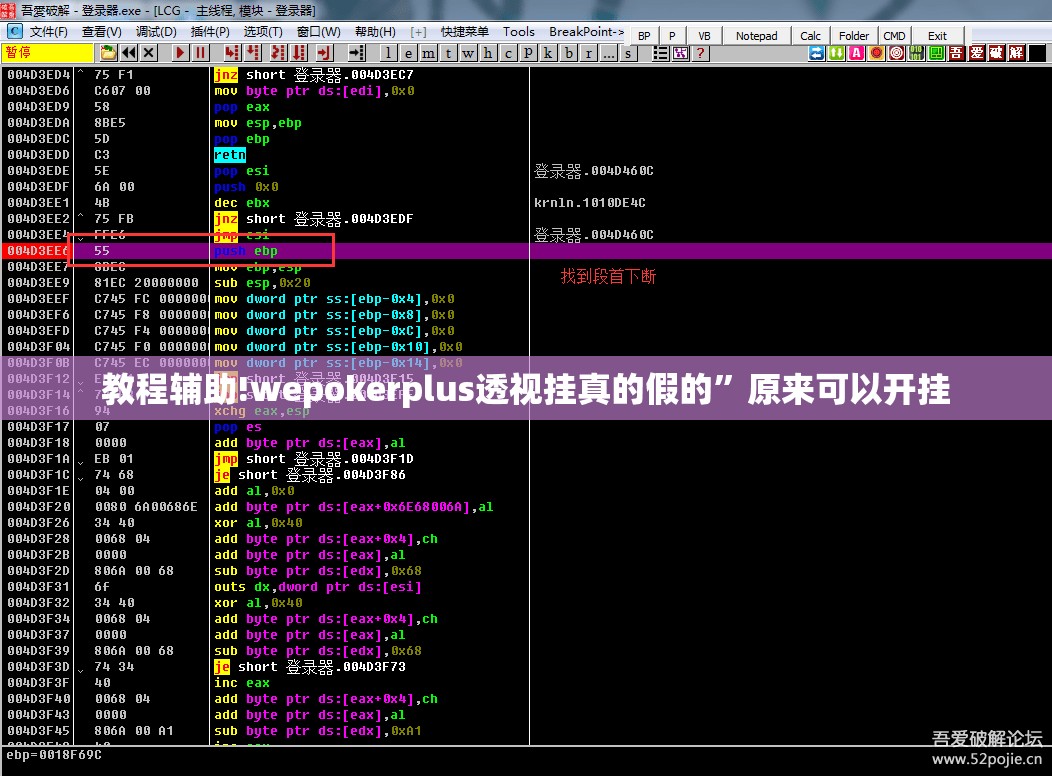Click the MDI child C icon
Viewport: 1052px width, 776px height.
[15, 32]
